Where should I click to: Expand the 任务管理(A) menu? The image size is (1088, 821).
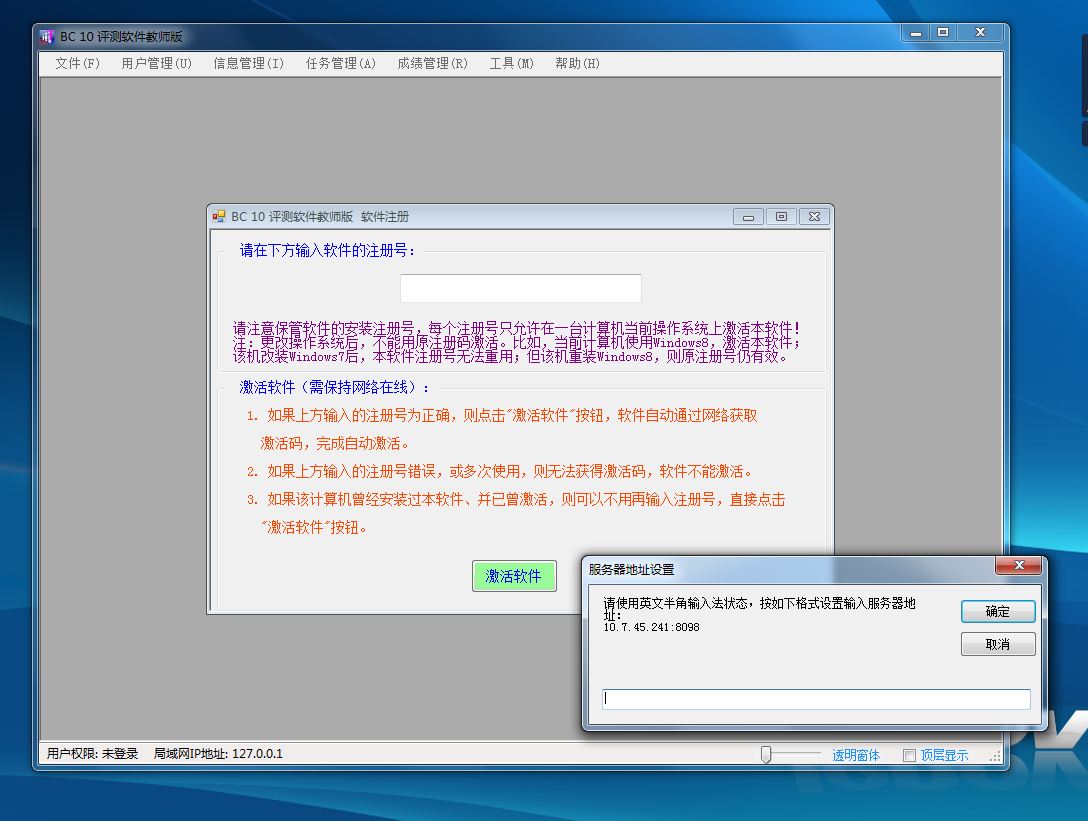(340, 64)
